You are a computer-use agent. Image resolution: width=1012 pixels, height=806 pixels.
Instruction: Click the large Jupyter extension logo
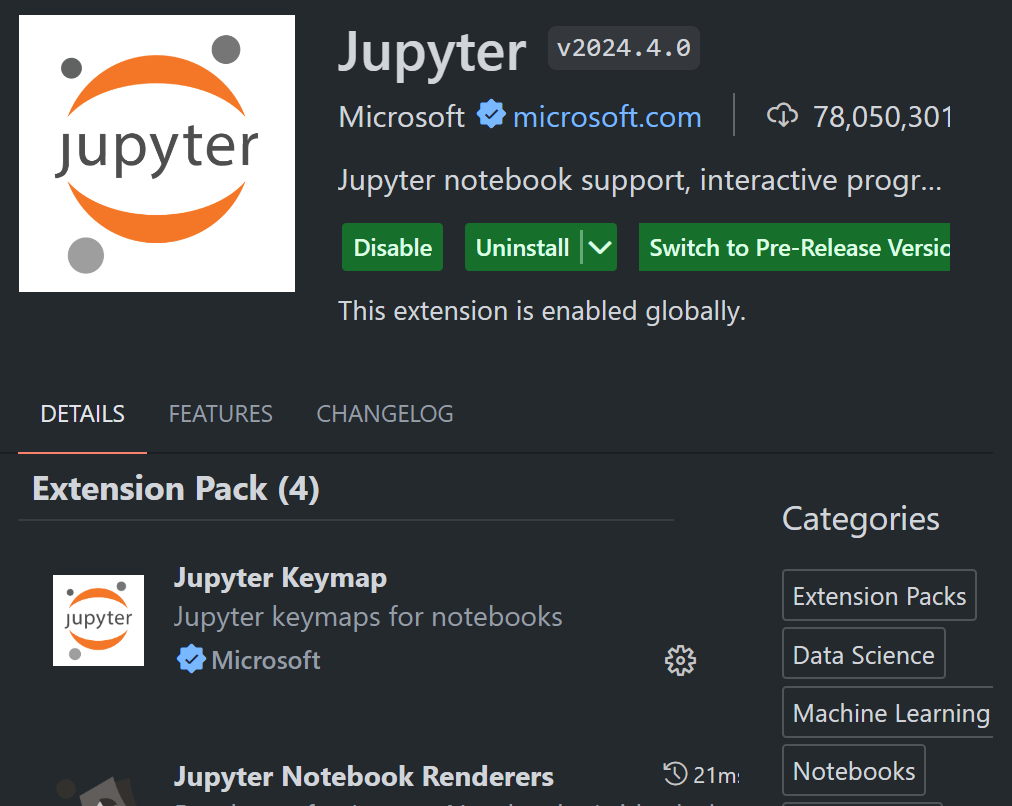click(x=157, y=154)
